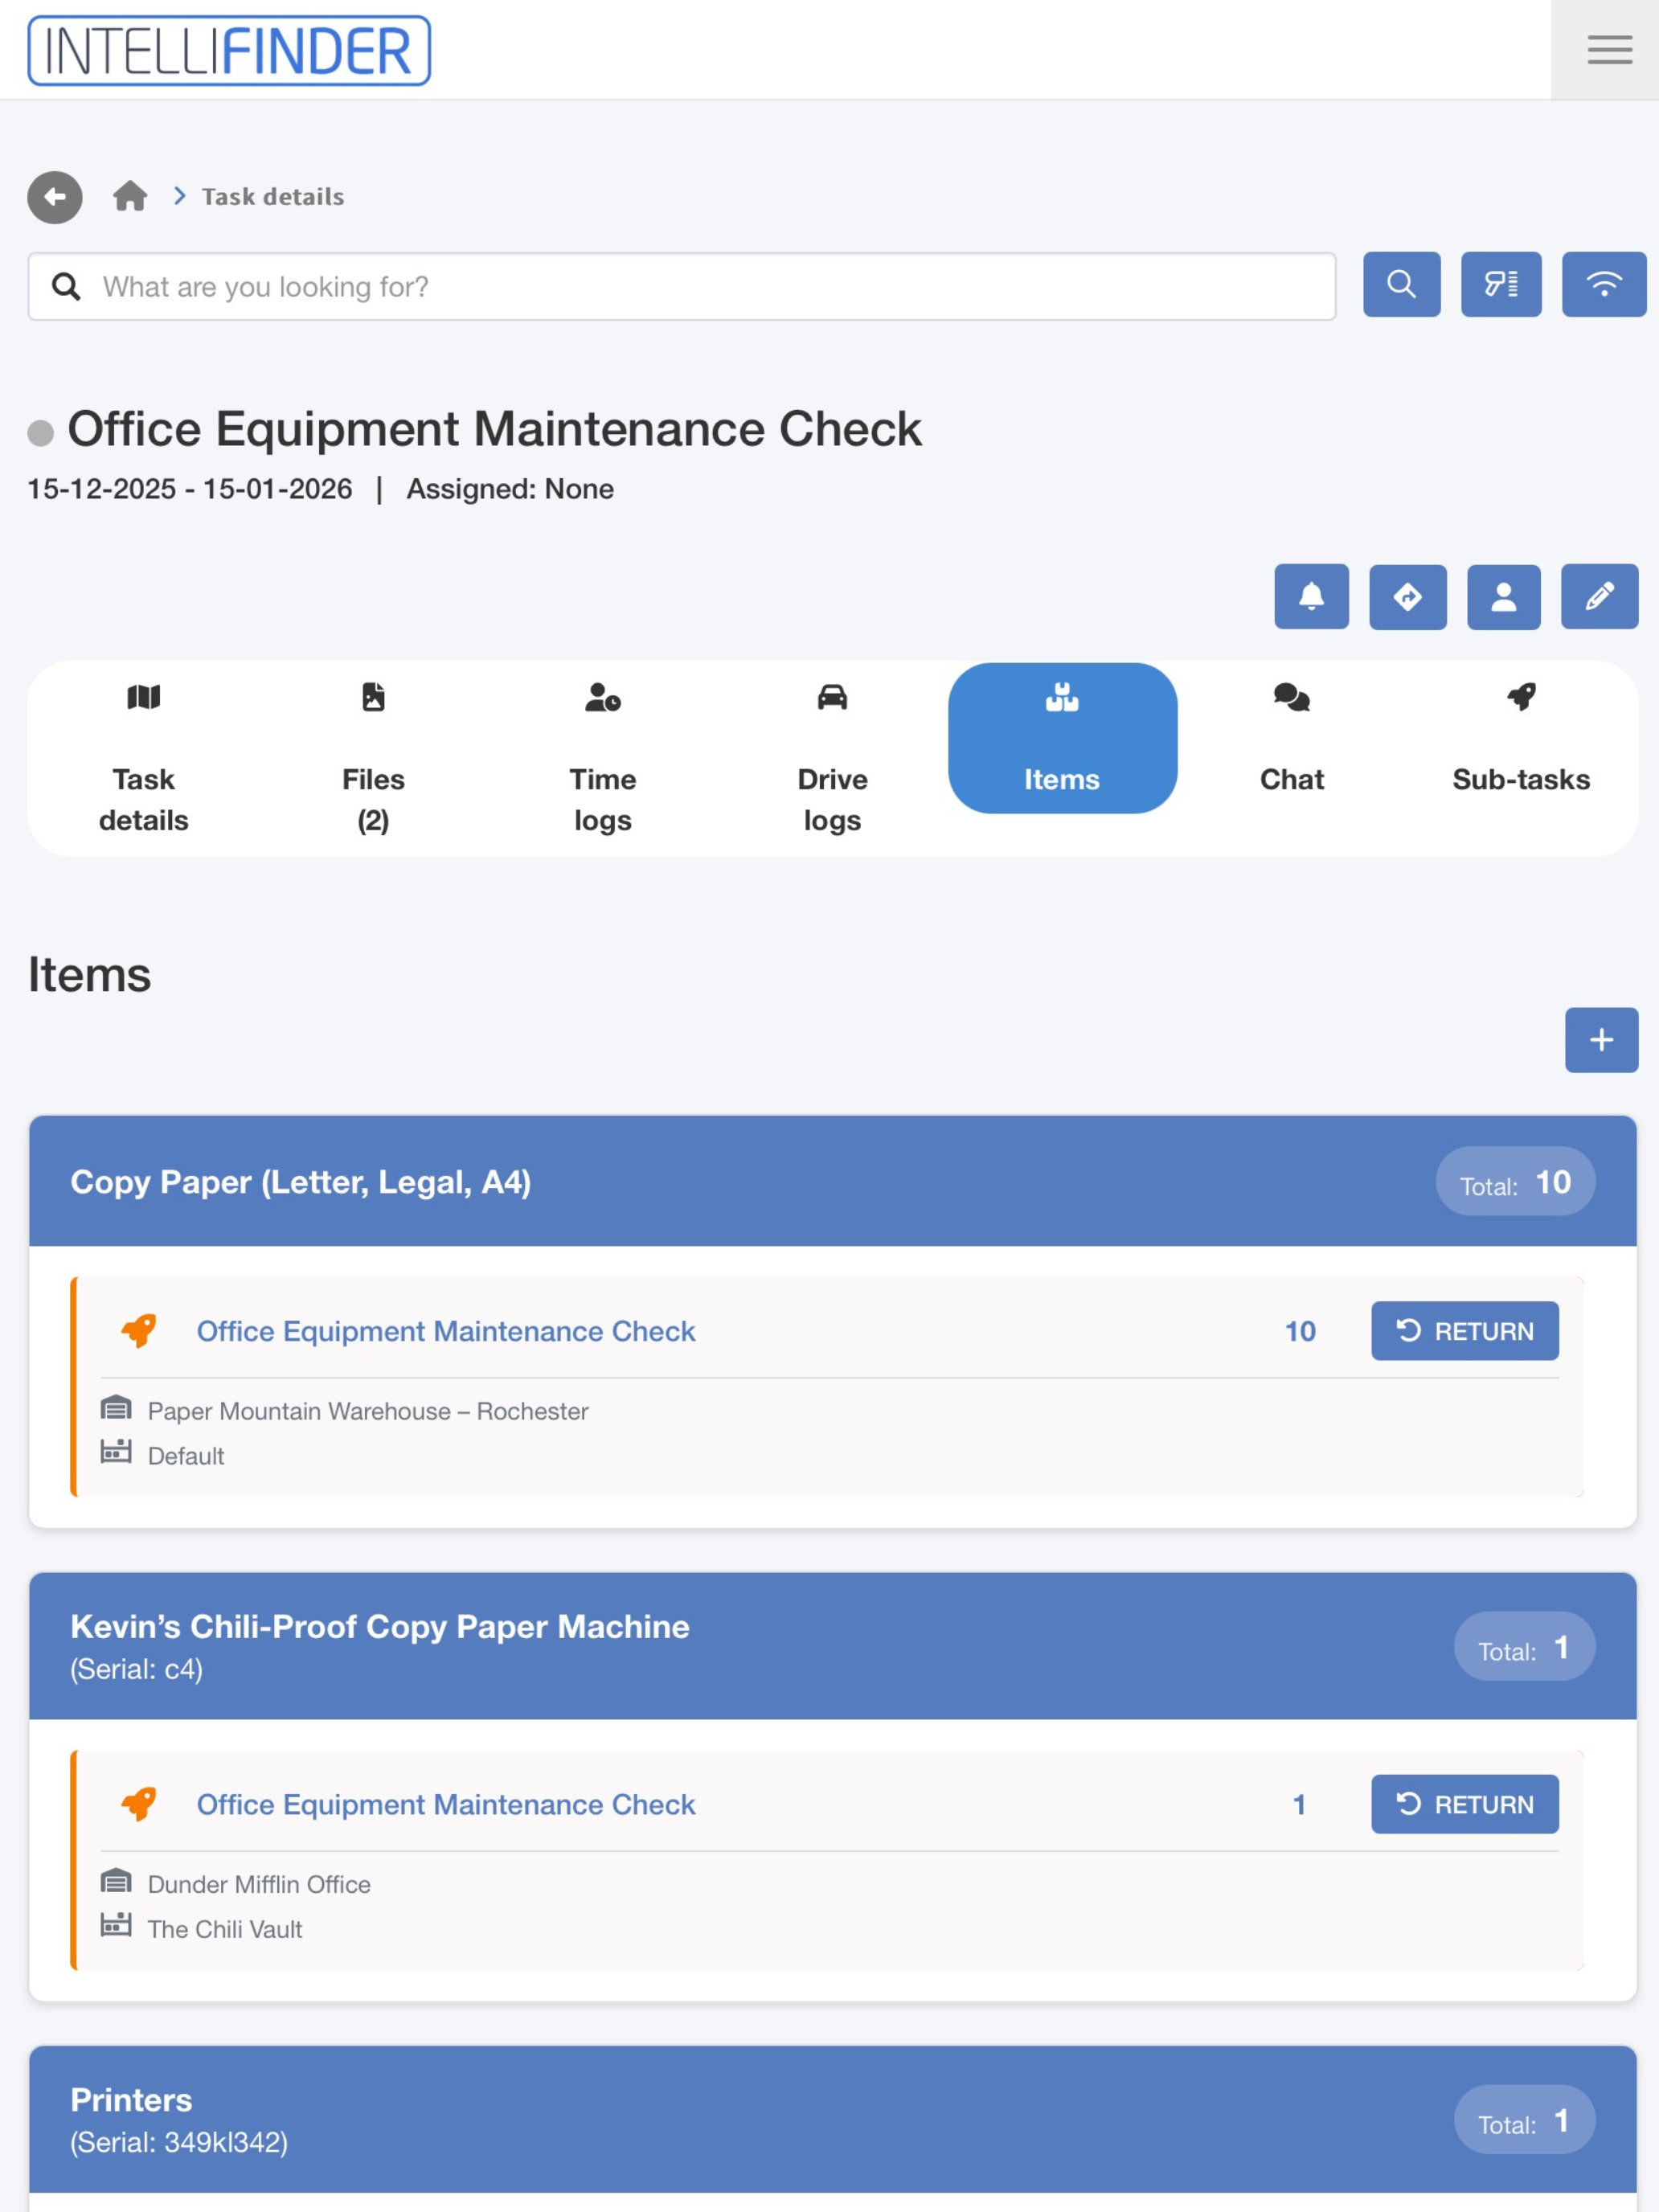This screenshot has height=2212, width=1659.
Task: Click the Default location text
Action: (x=186, y=1456)
